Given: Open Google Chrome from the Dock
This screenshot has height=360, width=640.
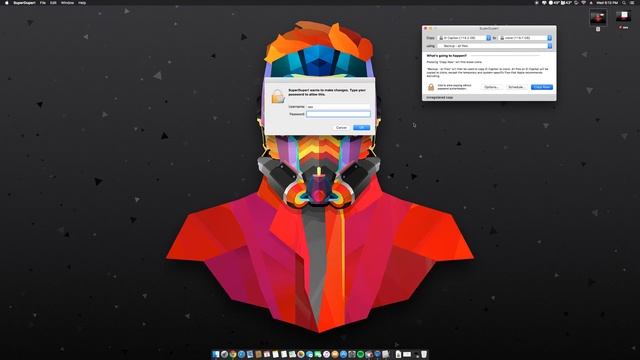Looking at the screenshot, I should click(x=233, y=354).
